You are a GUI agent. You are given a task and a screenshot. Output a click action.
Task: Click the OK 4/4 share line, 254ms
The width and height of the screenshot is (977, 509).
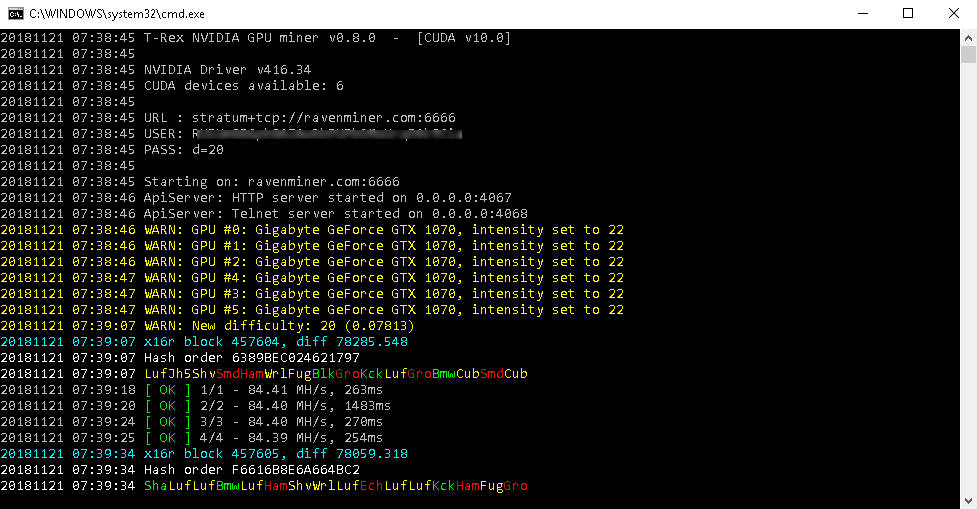[x=192, y=437]
